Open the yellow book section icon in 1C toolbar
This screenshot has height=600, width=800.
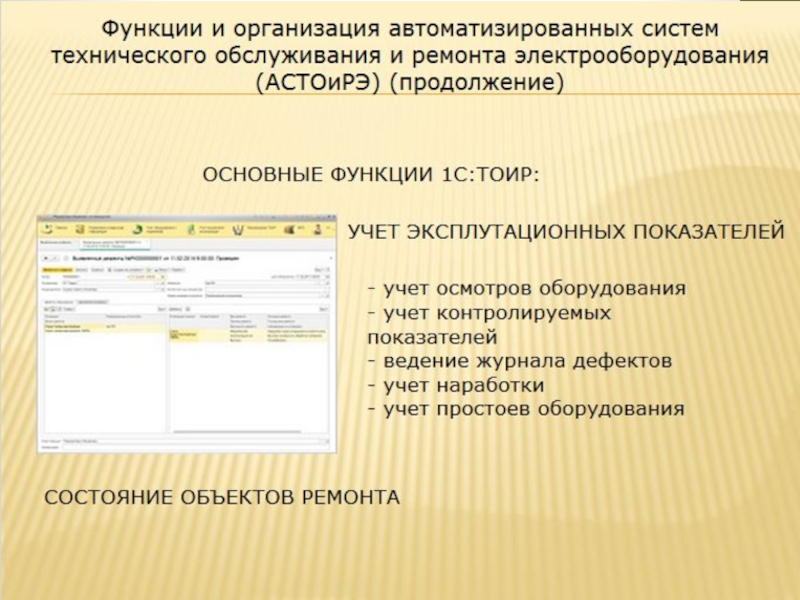80,229
